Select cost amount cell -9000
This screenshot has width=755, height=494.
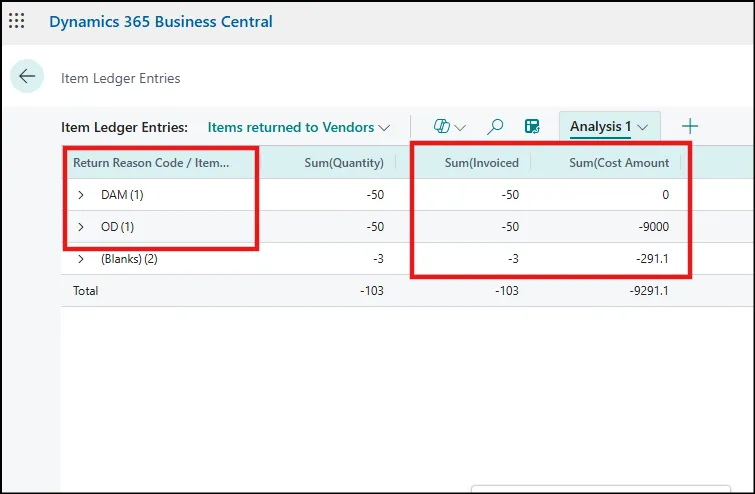(x=653, y=227)
